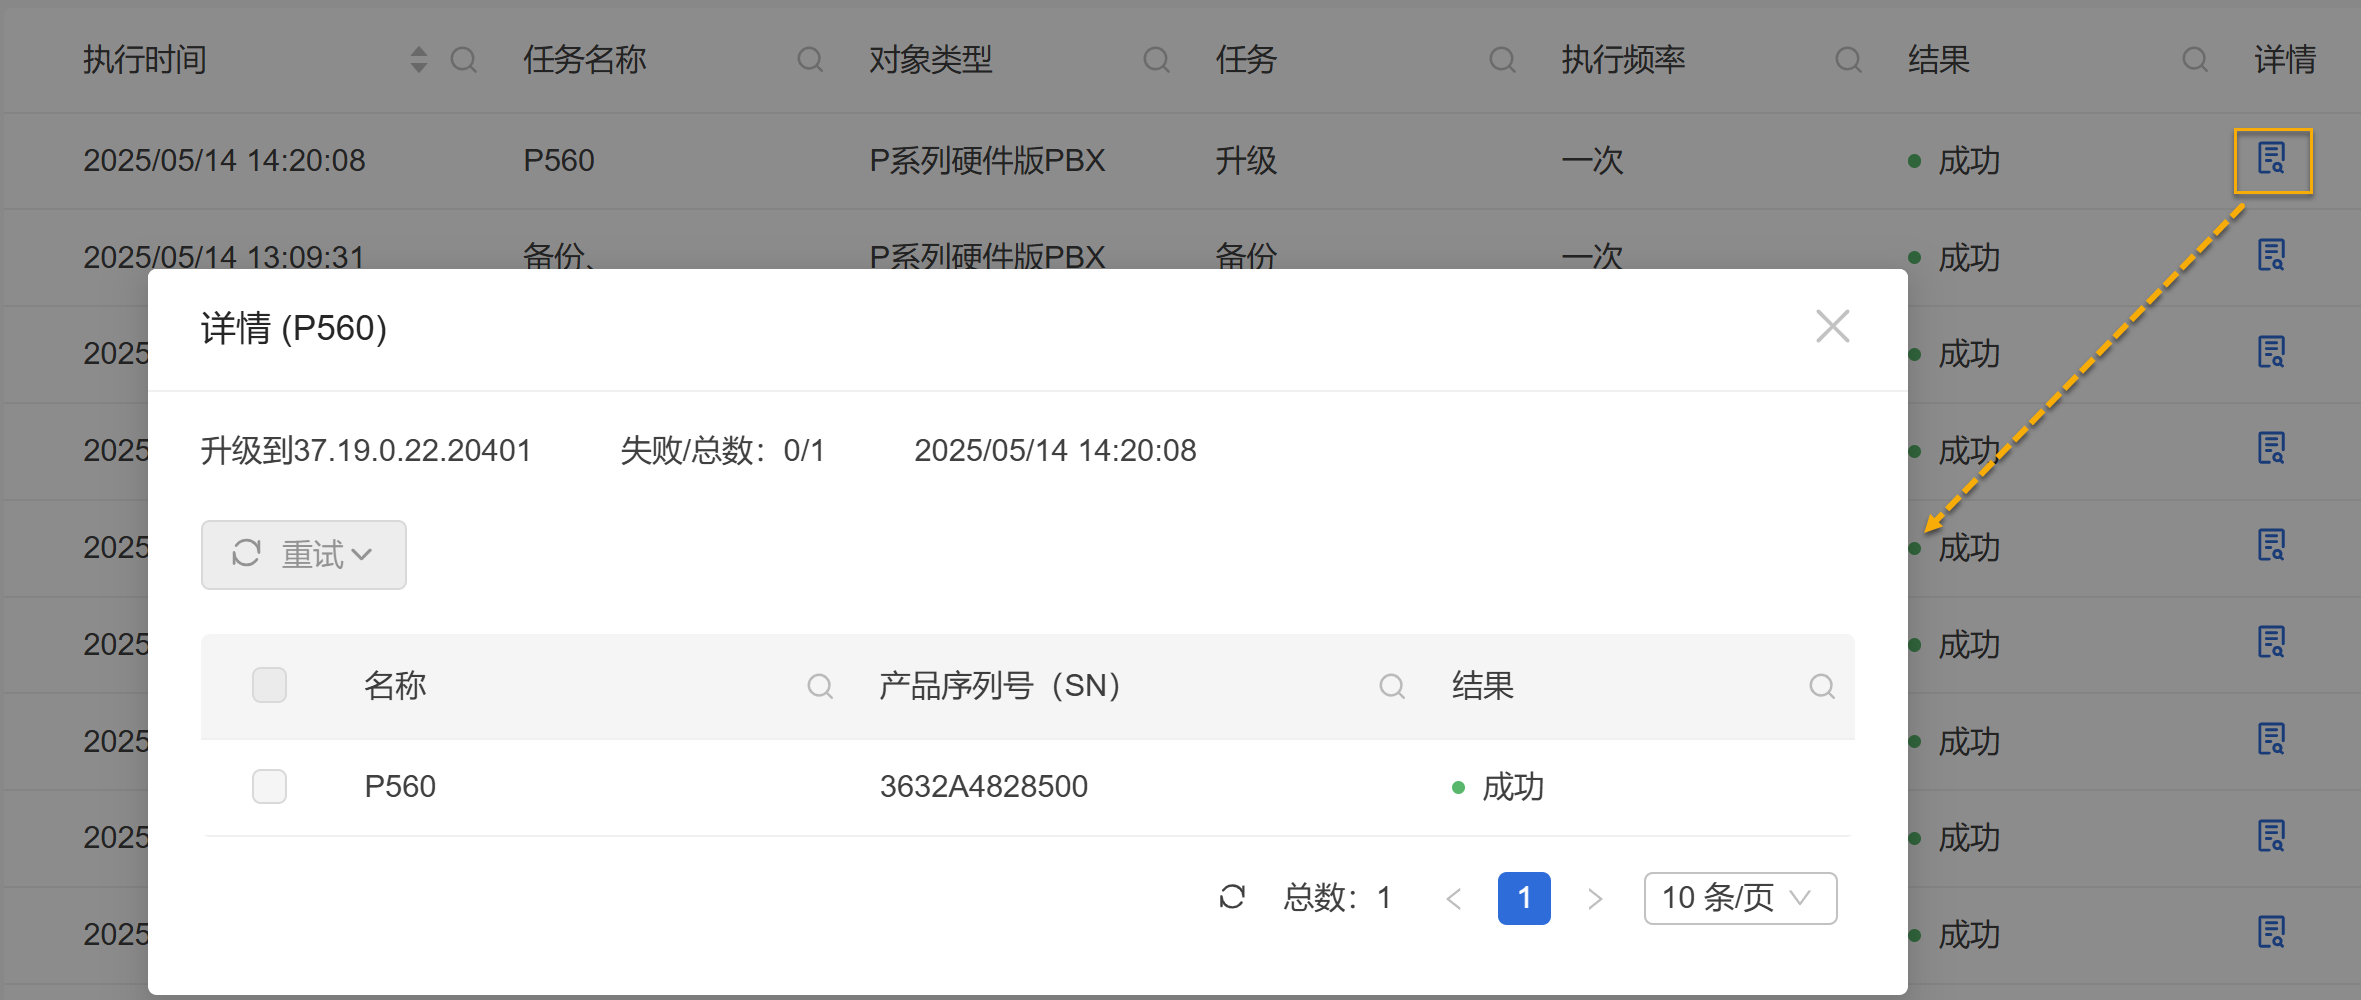Screen dimensions: 2361x1000
Task: Search by 执行时间 column icon
Action: [463, 60]
